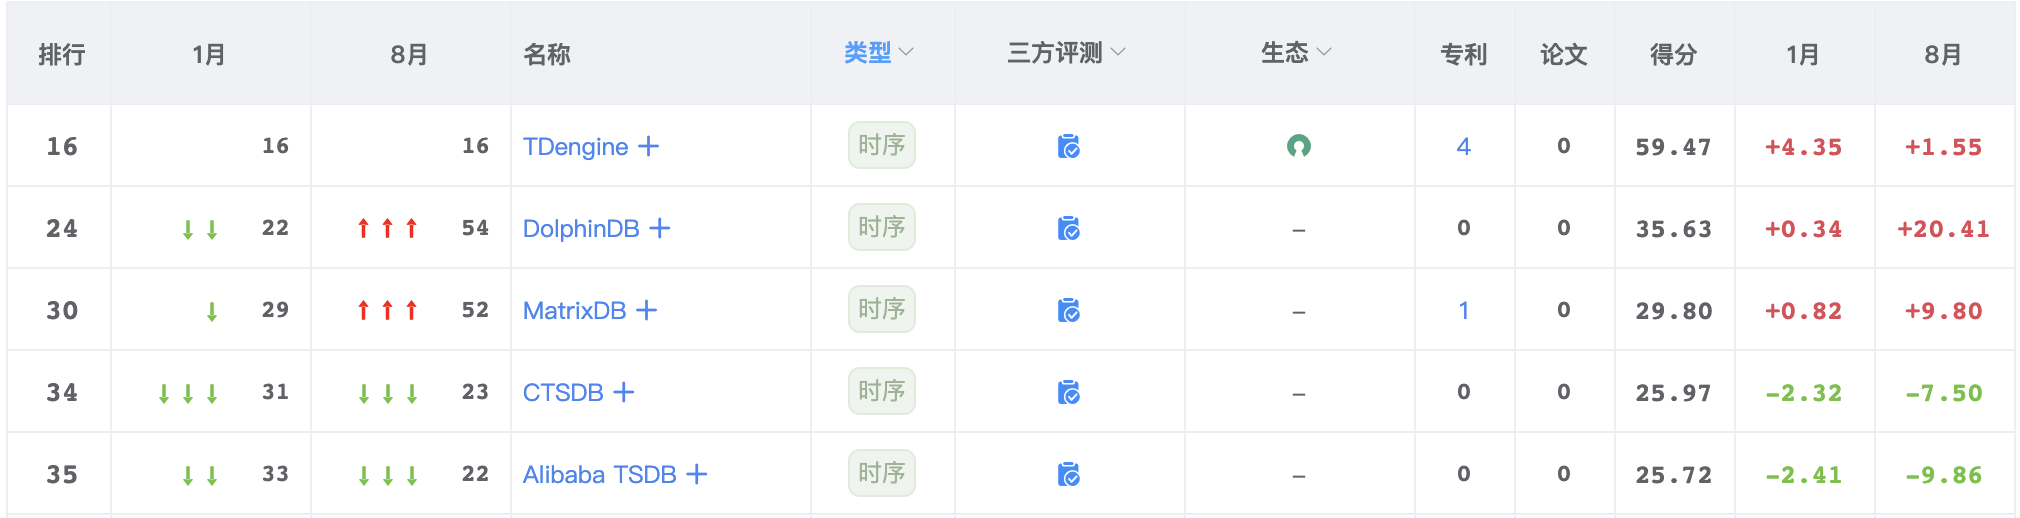The image size is (2020, 518).
Task: Click the 专利 column header
Action: pos(1463,54)
